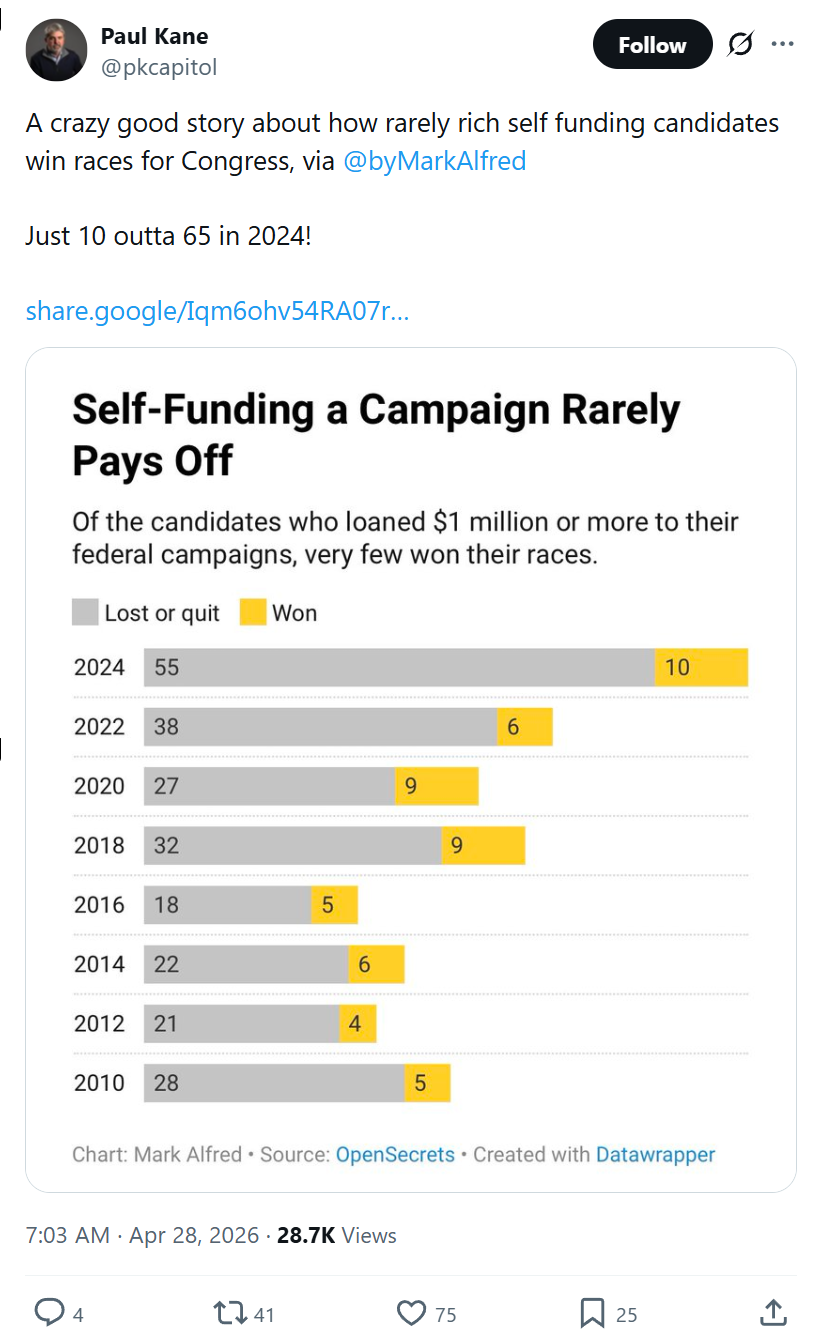Click the 28.7K Views count
Image resolution: width=822 pixels, height=1344 pixels.
click(x=337, y=1235)
